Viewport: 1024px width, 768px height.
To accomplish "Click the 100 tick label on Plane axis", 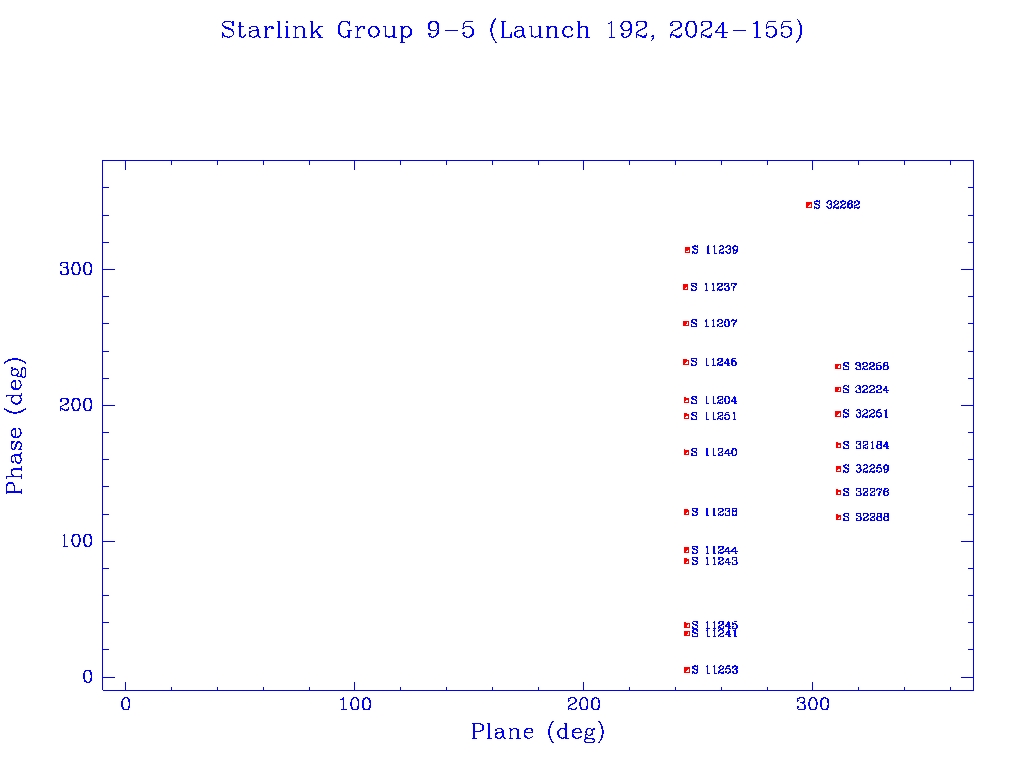I will [x=355, y=705].
